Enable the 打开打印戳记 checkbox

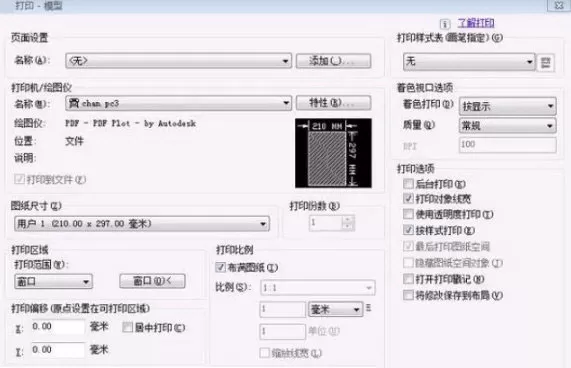click(409, 279)
